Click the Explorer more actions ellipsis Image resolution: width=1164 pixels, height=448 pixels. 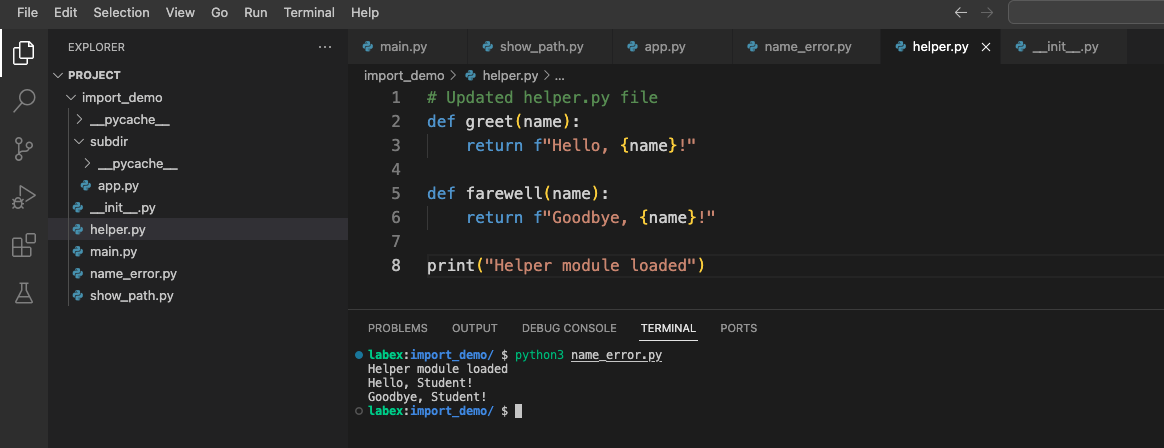click(324, 47)
